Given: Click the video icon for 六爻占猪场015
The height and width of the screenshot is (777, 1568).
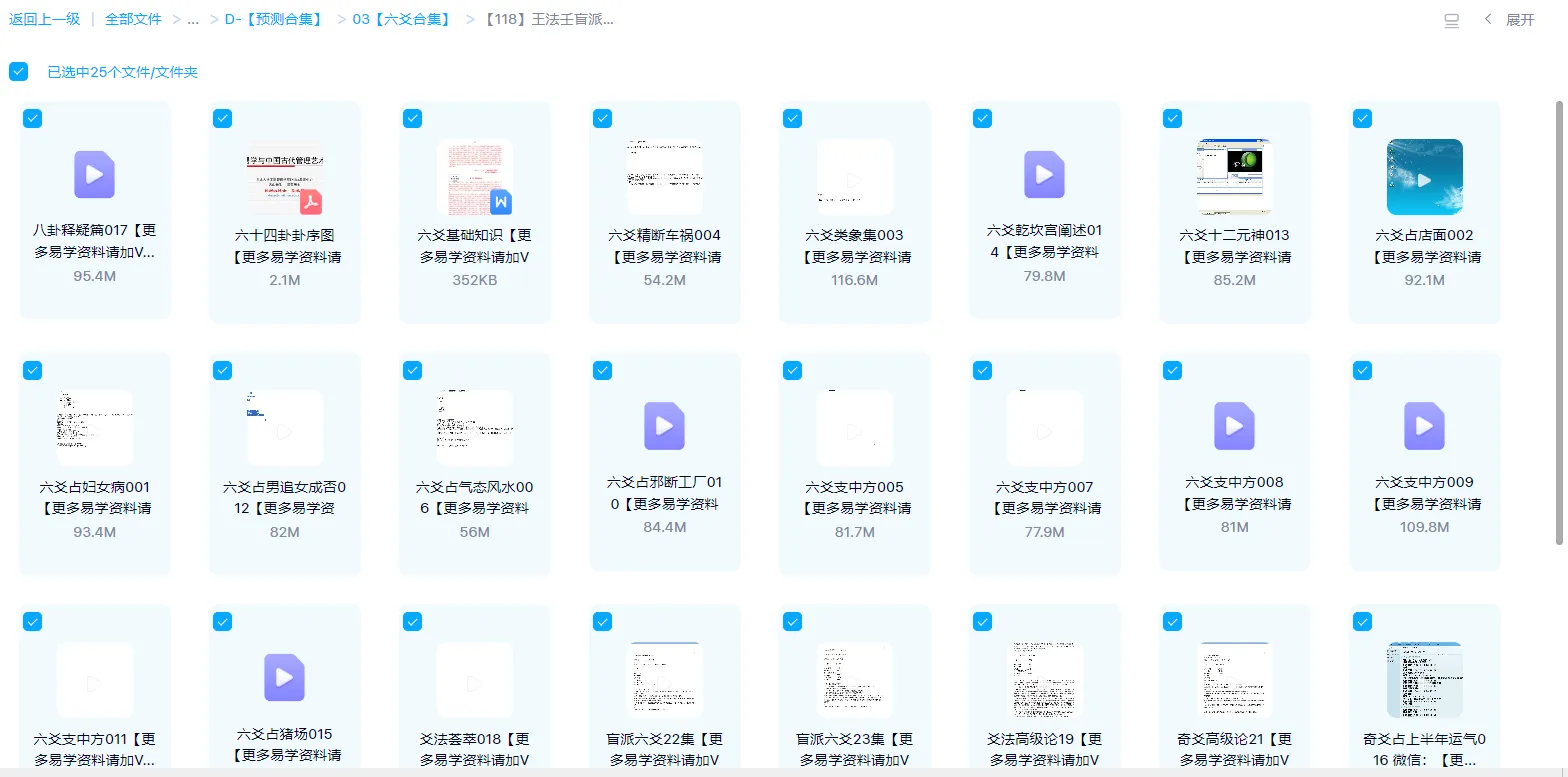Looking at the screenshot, I should 284,678.
